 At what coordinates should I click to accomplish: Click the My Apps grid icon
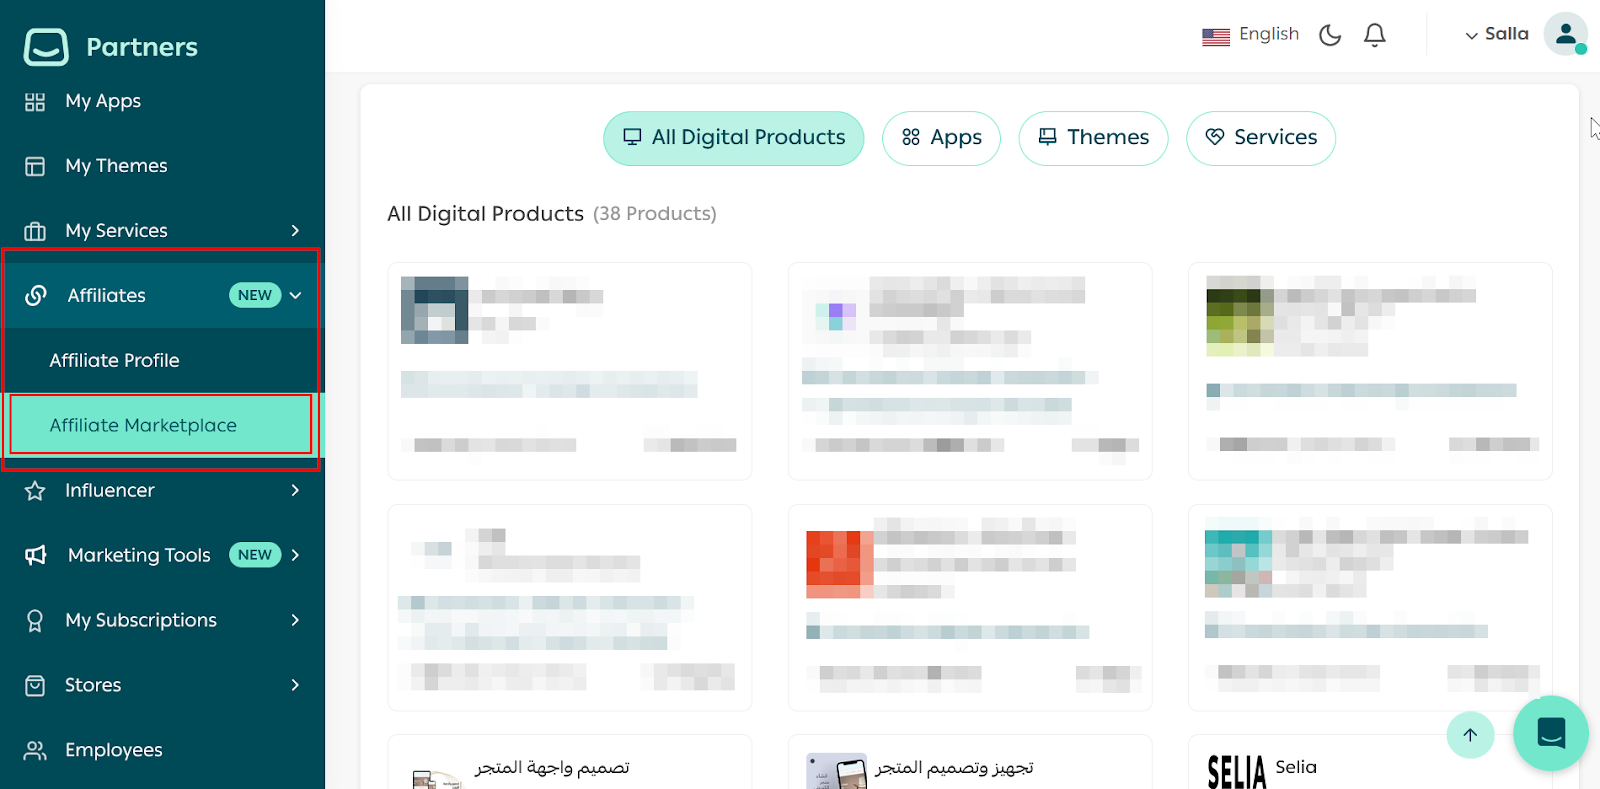35,101
